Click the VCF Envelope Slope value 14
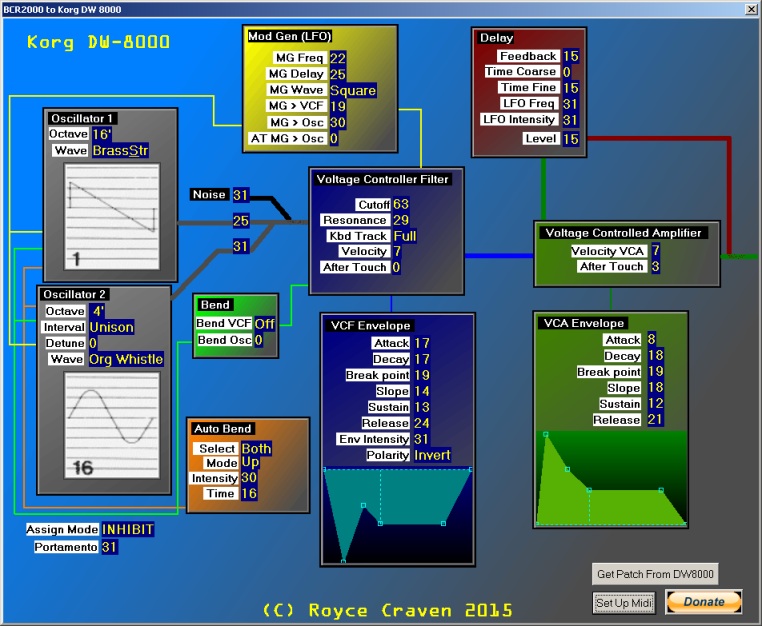762x626 pixels. click(421, 391)
